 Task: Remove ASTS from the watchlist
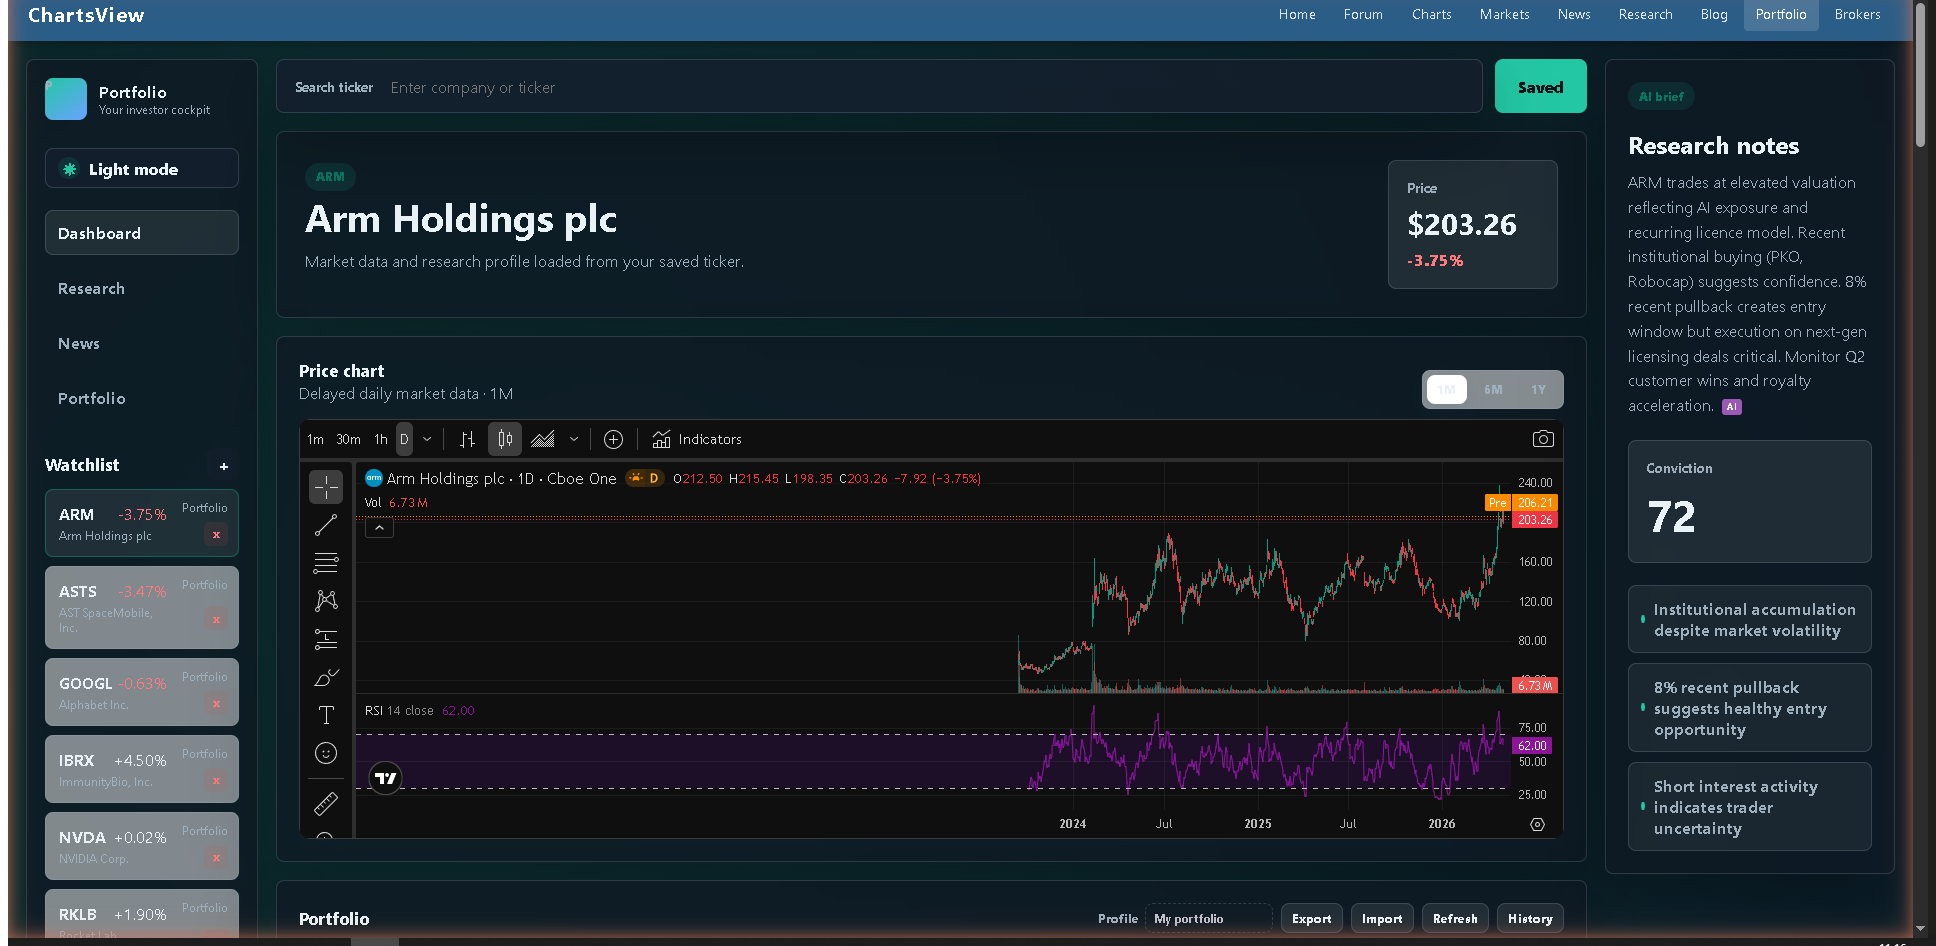click(x=216, y=620)
